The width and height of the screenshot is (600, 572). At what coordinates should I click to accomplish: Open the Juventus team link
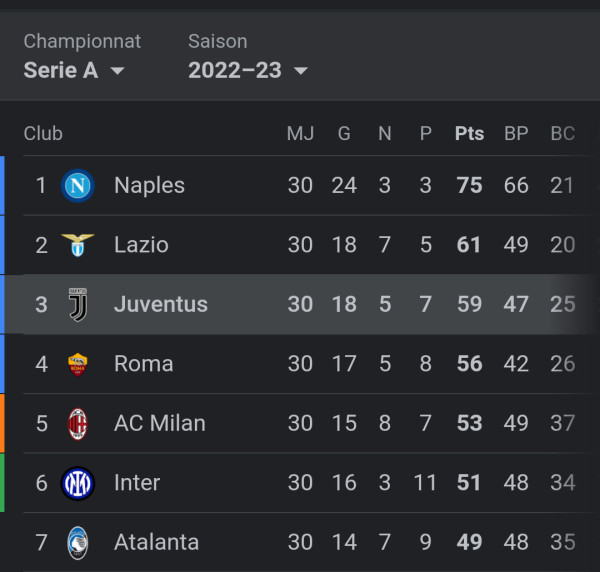pyautogui.click(x=160, y=304)
